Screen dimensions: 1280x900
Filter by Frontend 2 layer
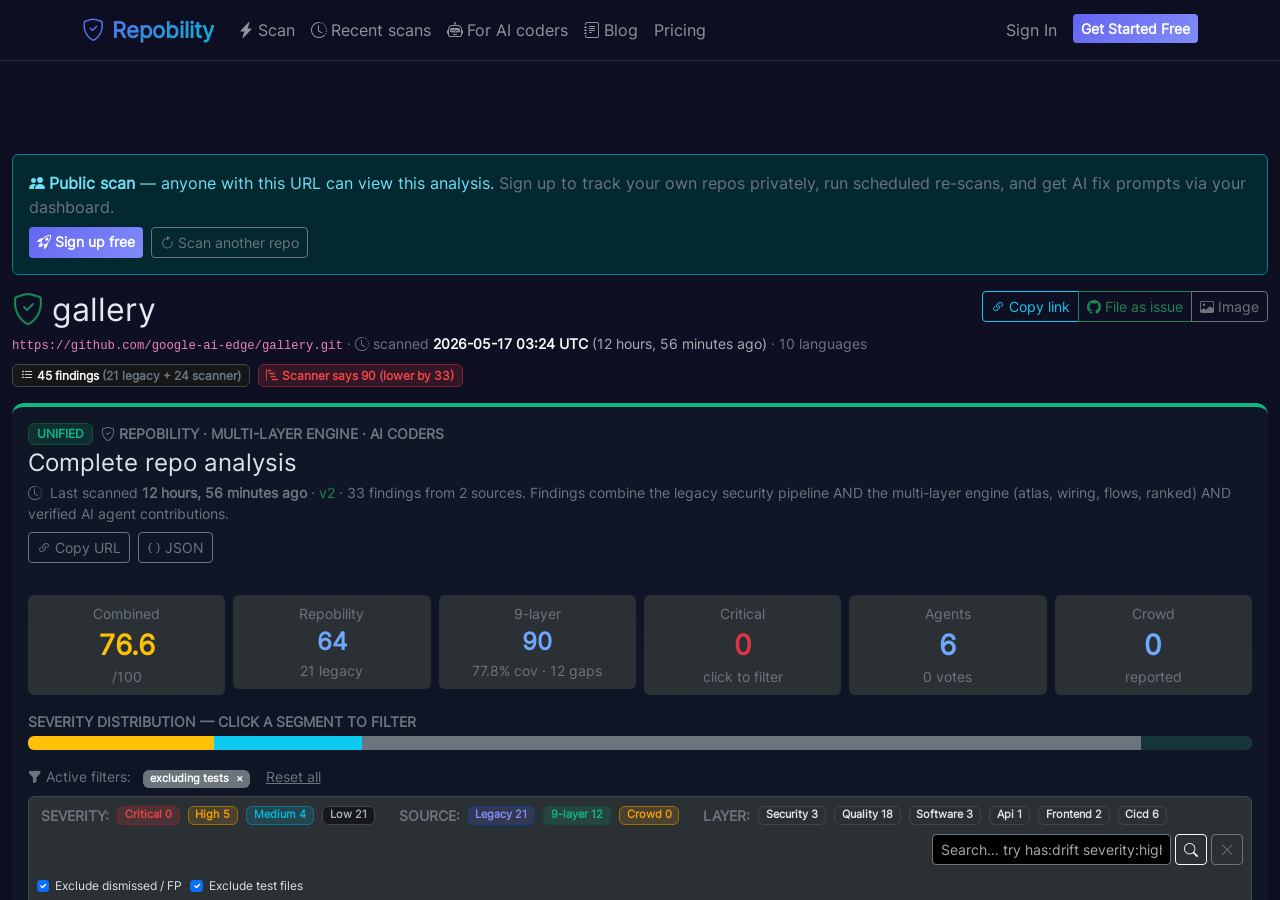[1074, 815]
